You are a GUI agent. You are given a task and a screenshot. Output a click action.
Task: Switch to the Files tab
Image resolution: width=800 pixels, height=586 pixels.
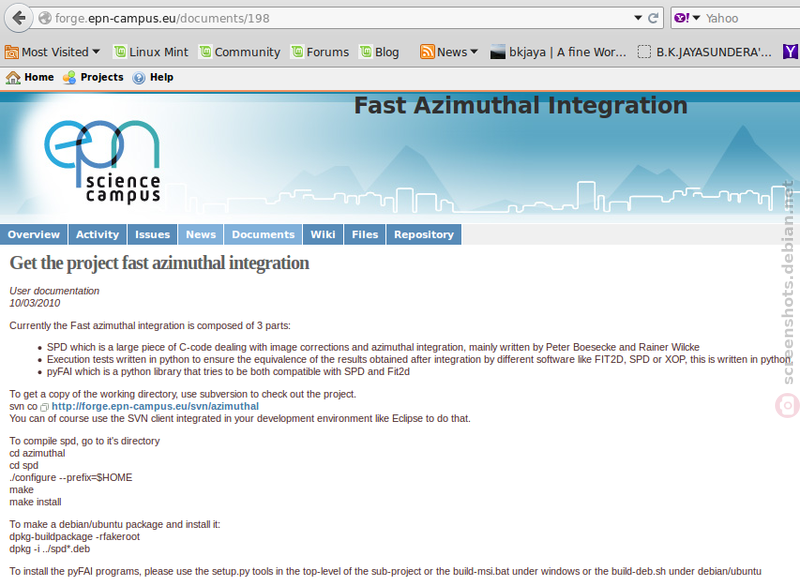click(365, 235)
